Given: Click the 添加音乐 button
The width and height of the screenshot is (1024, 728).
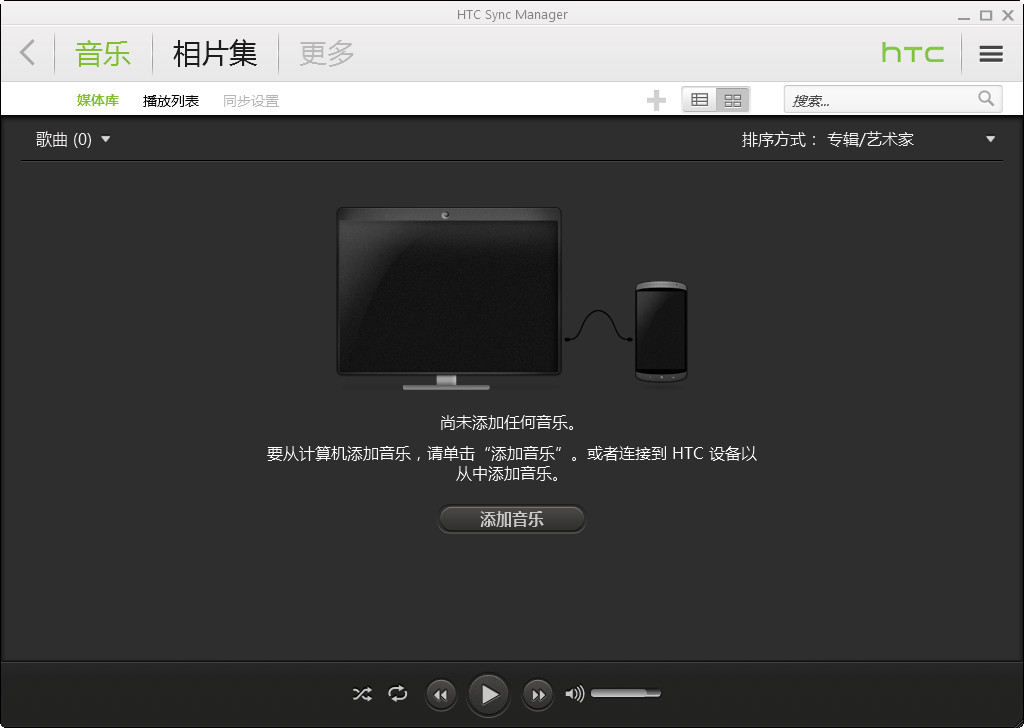Looking at the screenshot, I should point(511,519).
